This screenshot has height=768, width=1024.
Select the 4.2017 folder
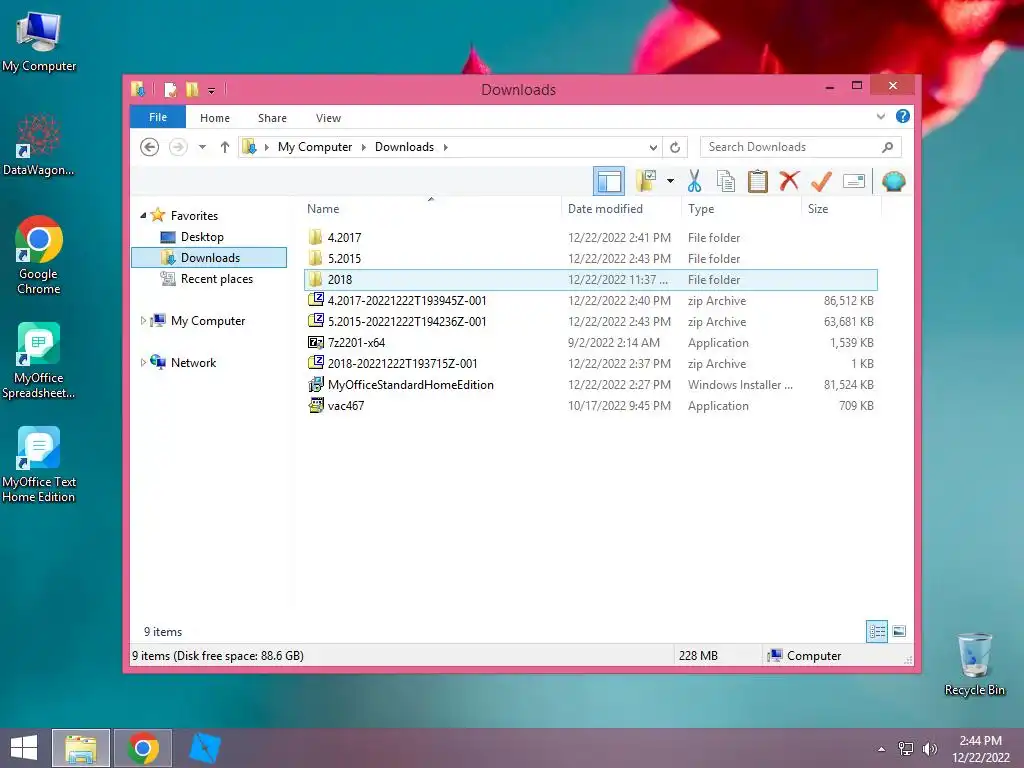(590, 238)
